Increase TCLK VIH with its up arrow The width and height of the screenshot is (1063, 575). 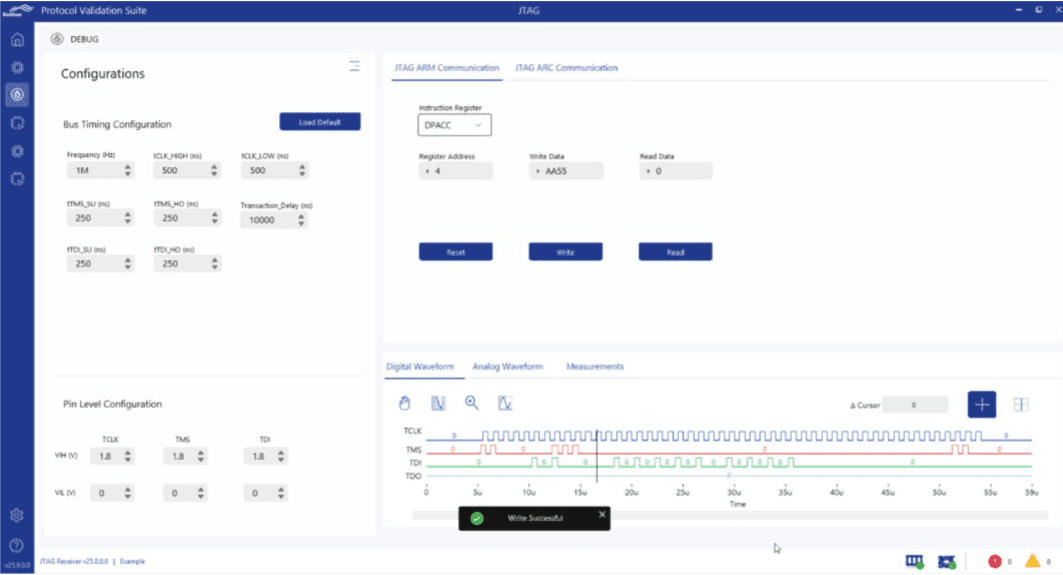click(x=127, y=452)
